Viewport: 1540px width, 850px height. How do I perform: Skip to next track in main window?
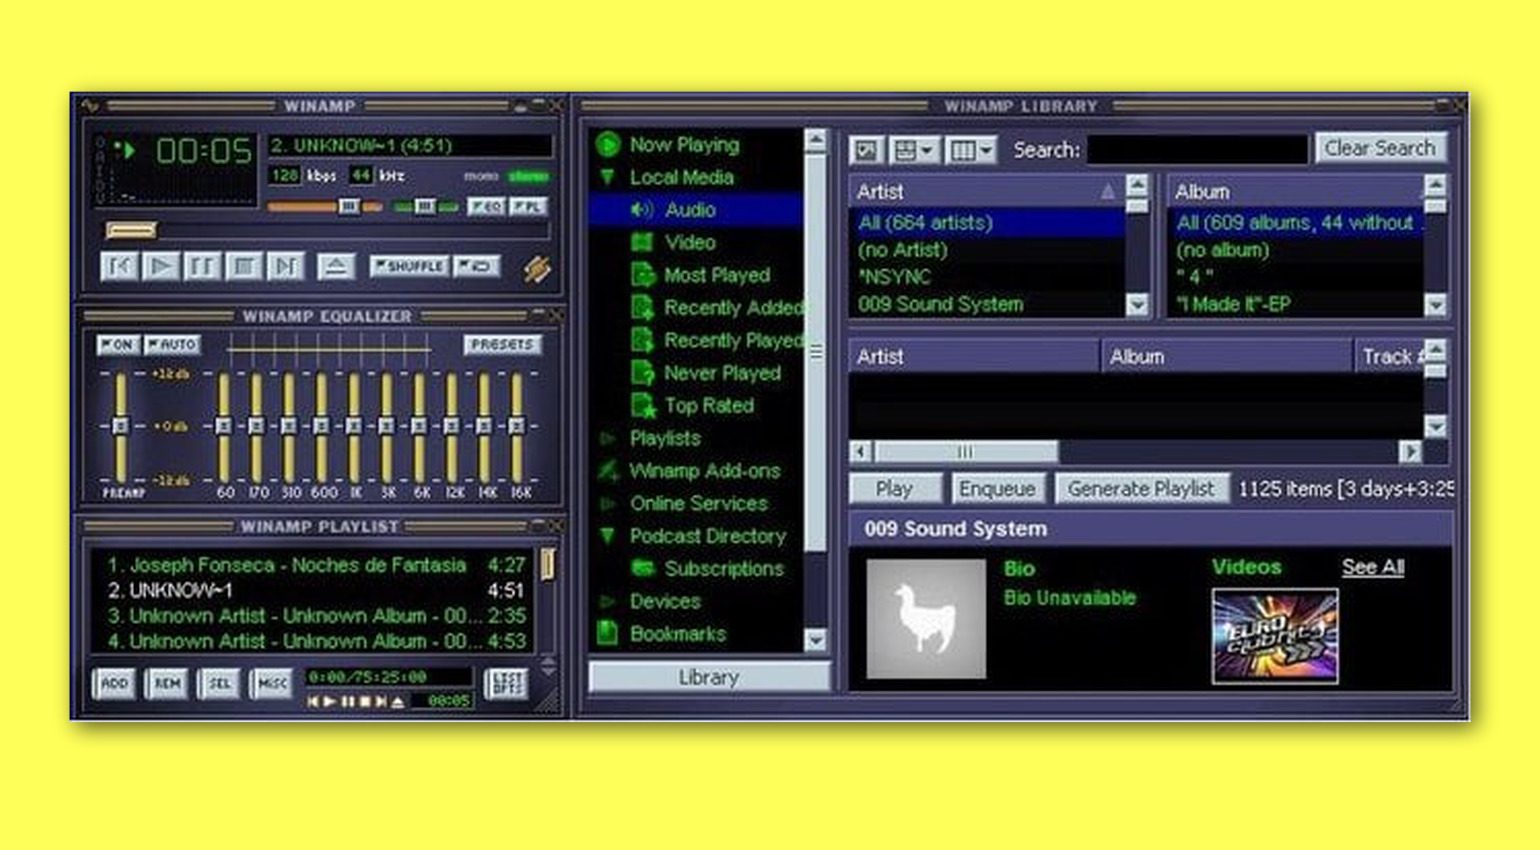pos(286,266)
